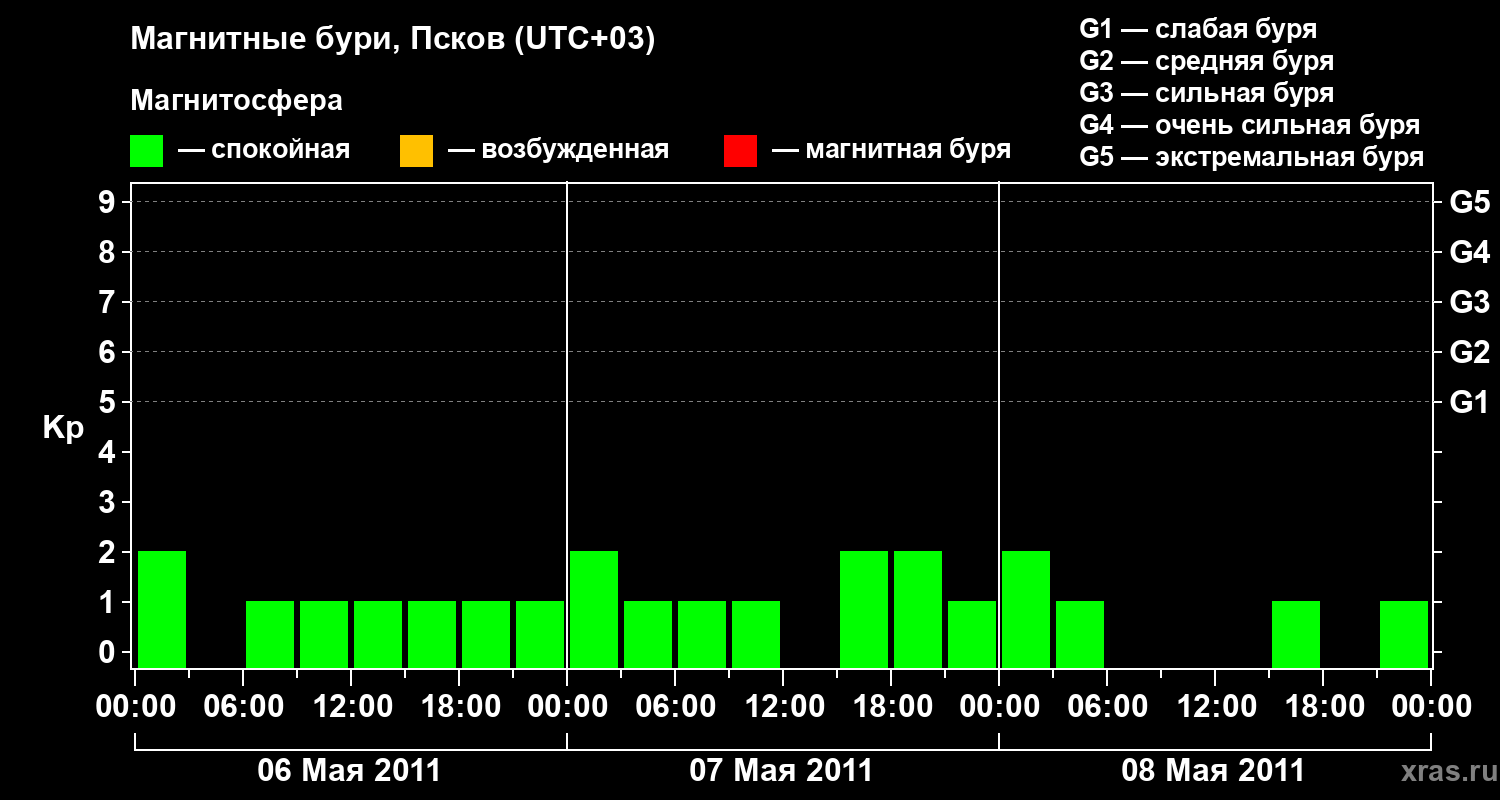Viewport: 1500px width, 800px height.
Task: Click the right-axis 'G1' level label
Action: 1470,402
